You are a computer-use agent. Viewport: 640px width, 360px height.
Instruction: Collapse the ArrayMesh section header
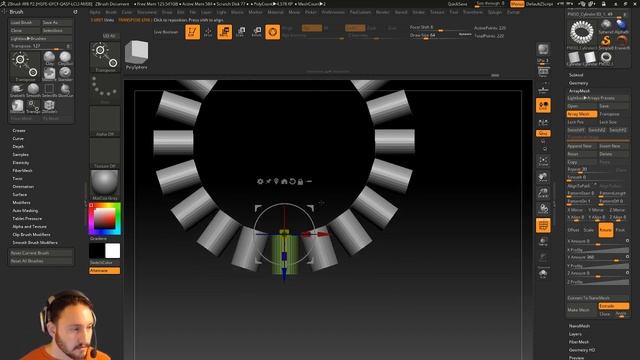pos(580,91)
